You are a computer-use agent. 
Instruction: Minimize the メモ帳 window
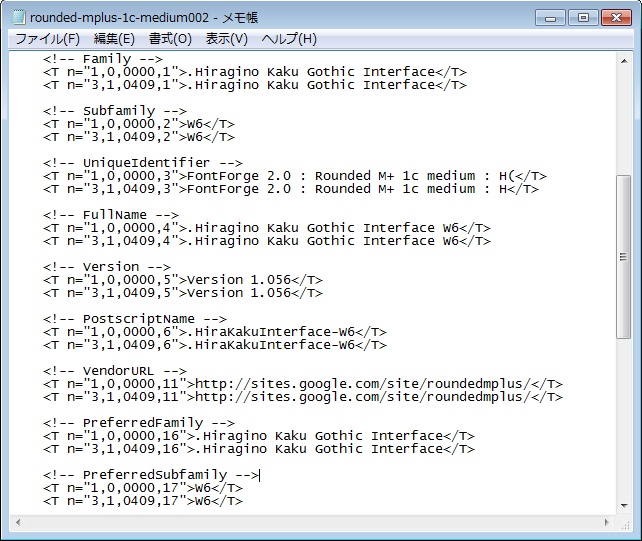[550, 18]
